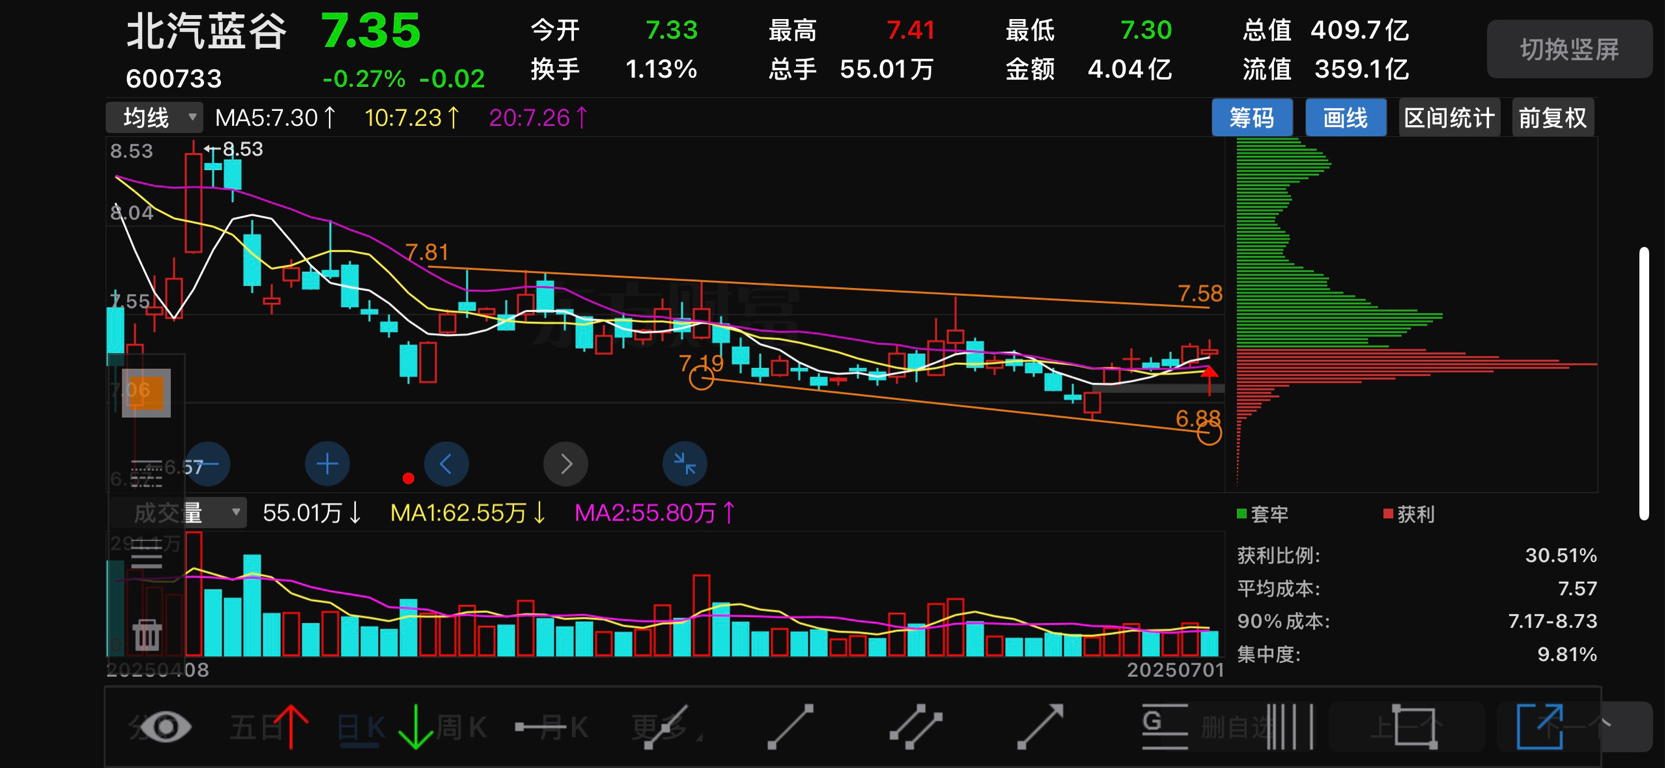1665x769 pixels.
Task: Tap the yellow 10:7.23 average label
Action: point(412,118)
